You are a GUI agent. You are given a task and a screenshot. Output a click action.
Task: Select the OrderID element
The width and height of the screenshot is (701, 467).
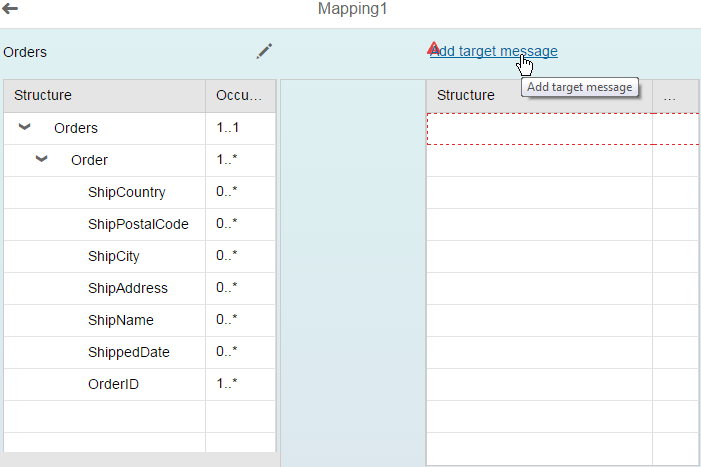[x=113, y=384]
